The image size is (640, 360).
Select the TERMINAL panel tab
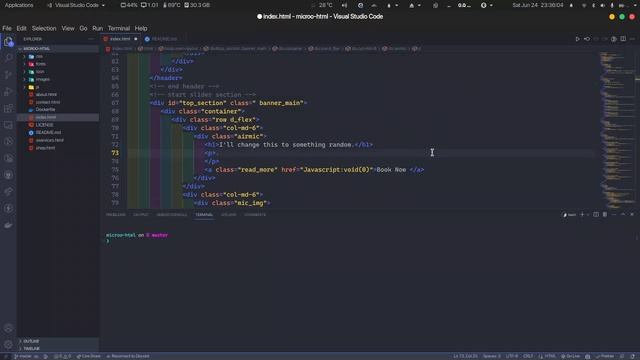(x=204, y=215)
